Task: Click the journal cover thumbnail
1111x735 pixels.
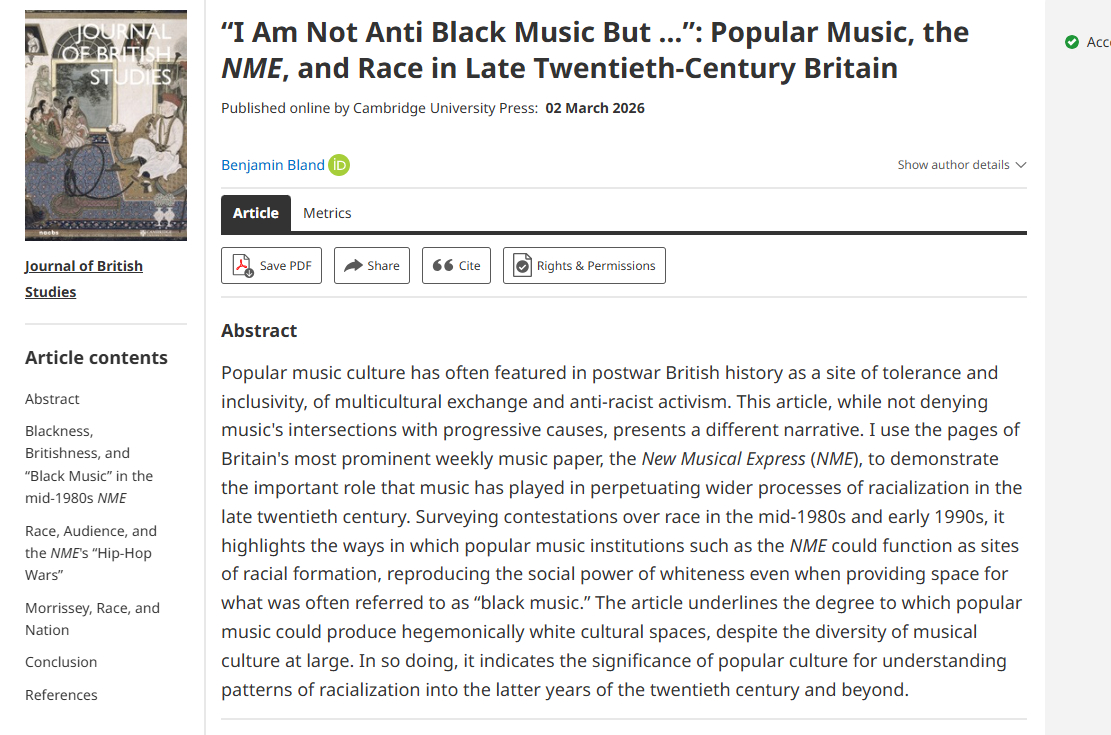Action: click(106, 125)
